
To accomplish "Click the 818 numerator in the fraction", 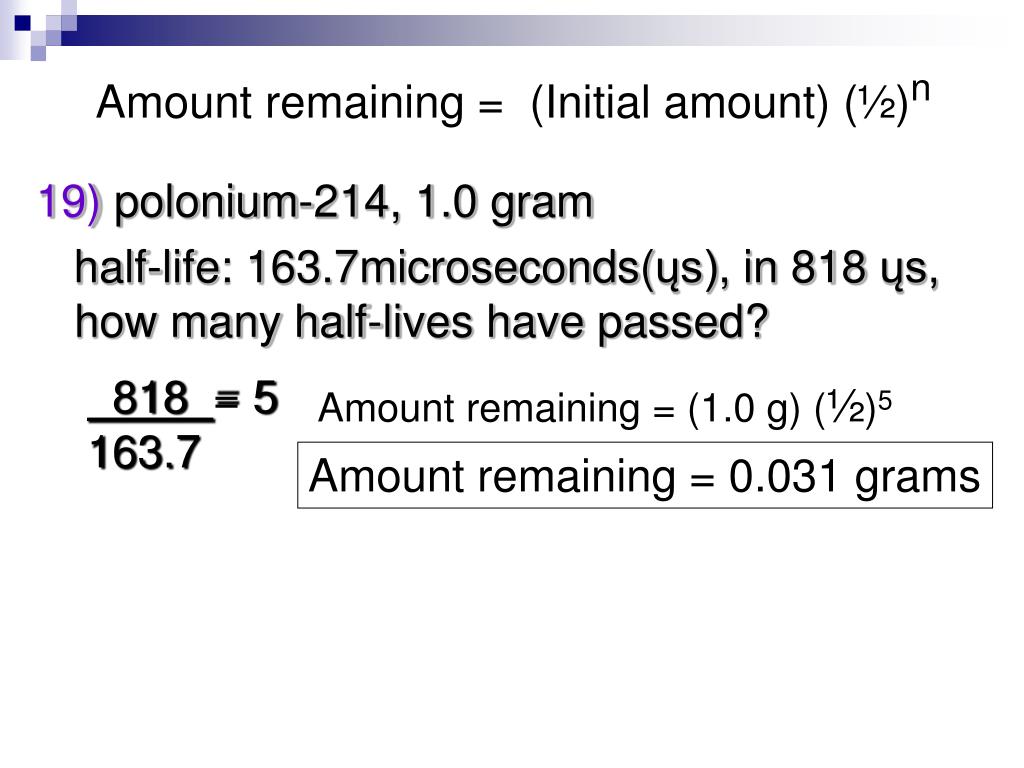I will click(x=151, y=398).
